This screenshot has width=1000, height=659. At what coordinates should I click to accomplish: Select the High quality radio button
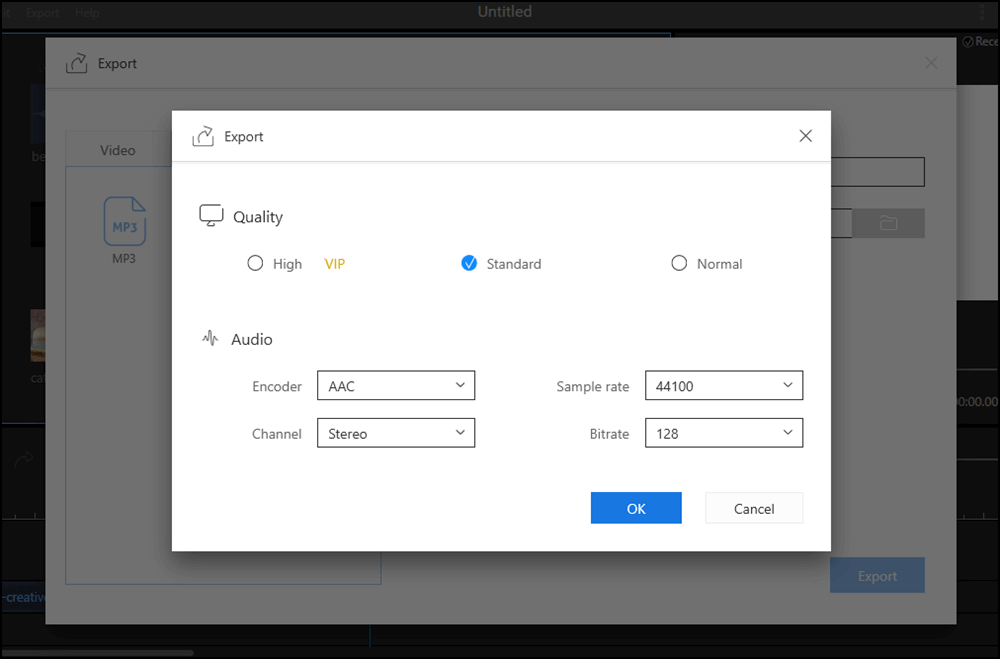pyautogui.click(x=255, y=264)
